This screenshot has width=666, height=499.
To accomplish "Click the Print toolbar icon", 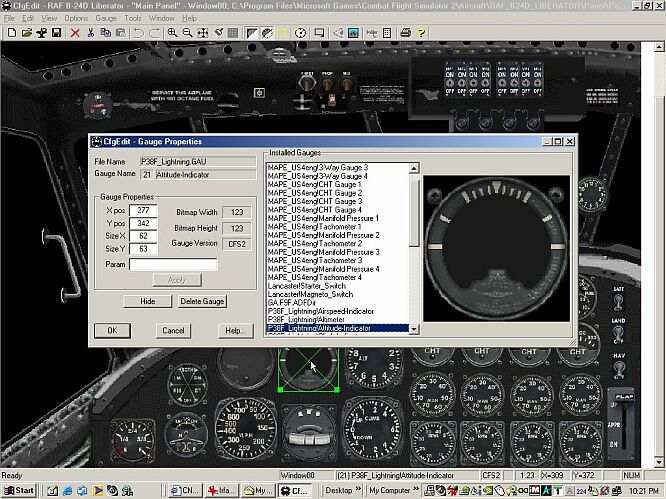I will [406, 33].
